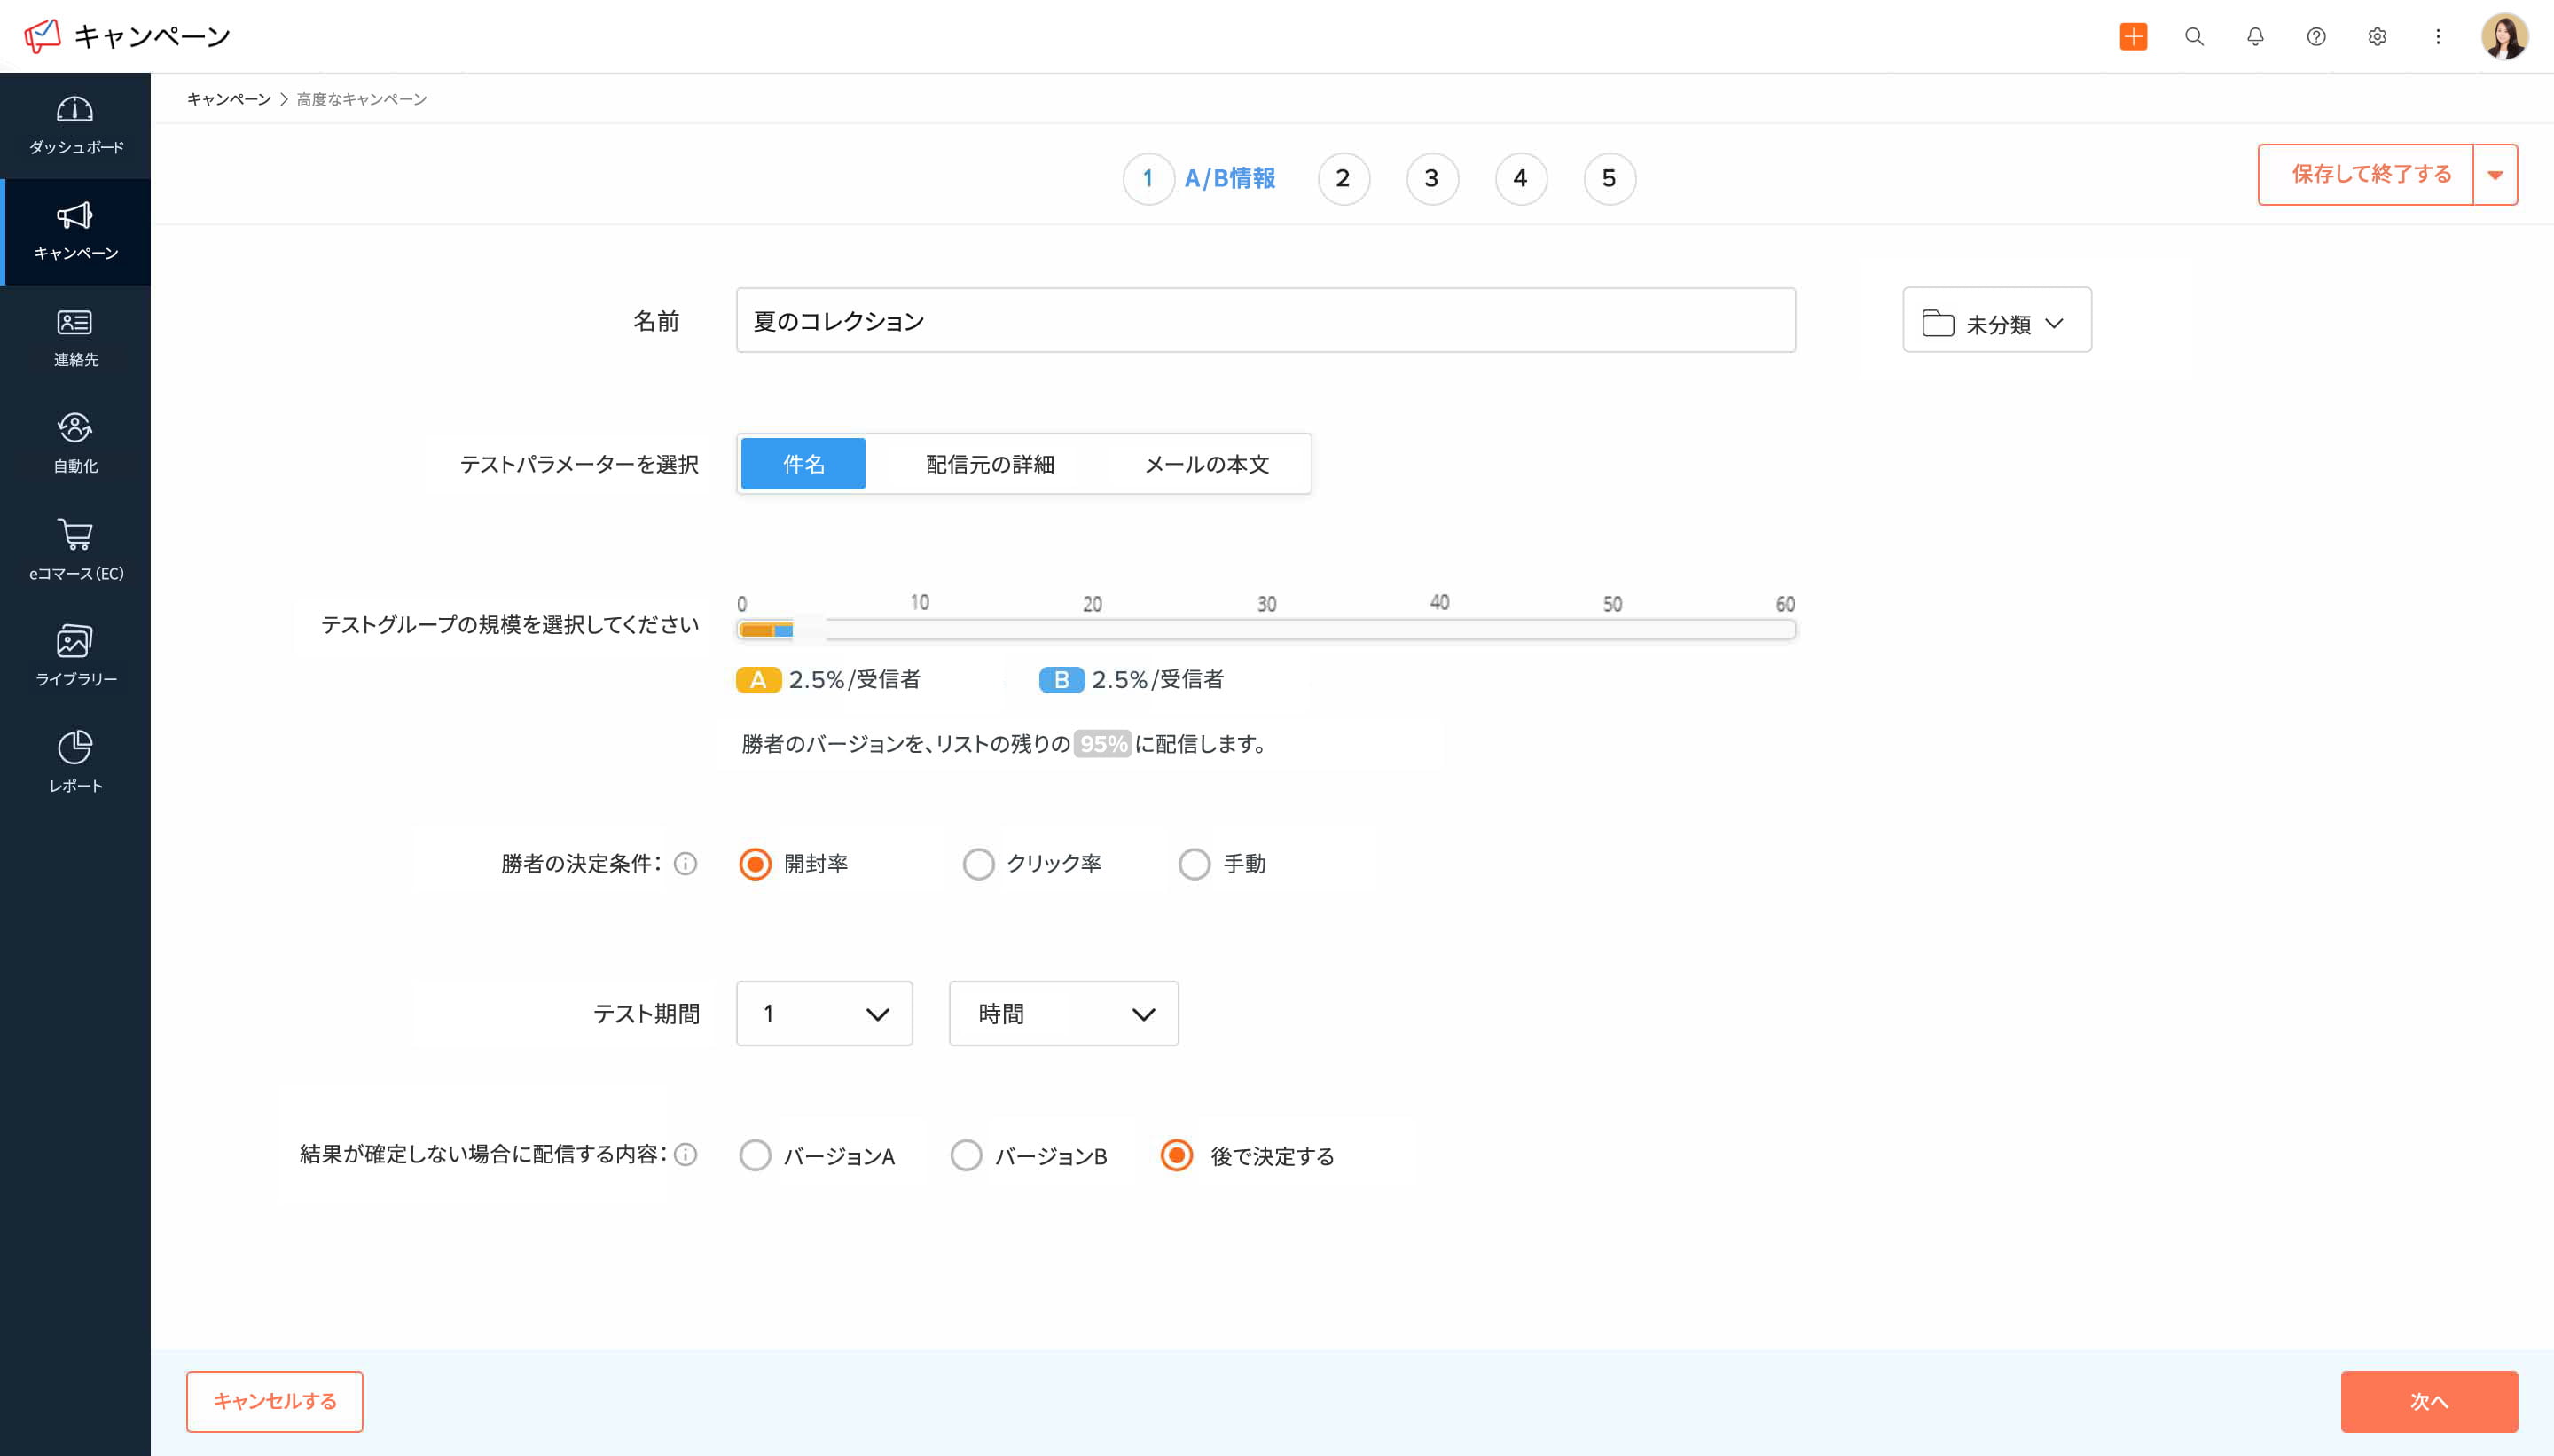Image resolution: width=2554 pixels, height=1456 pixels.
Task: Click キャンセルする to cancel the campaign
Action: (x=274, y=1401)
